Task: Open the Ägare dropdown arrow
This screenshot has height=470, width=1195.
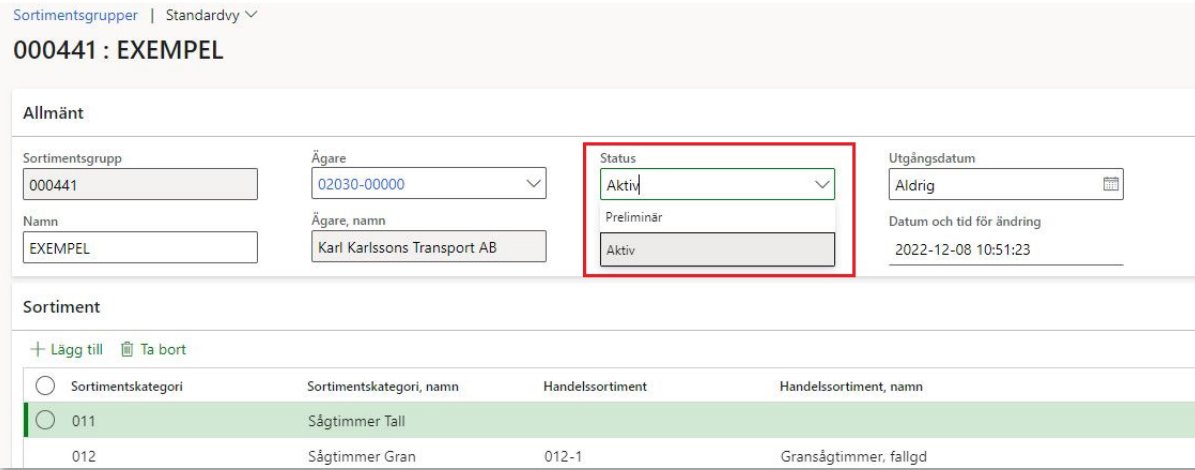Action: click(533, 185)
